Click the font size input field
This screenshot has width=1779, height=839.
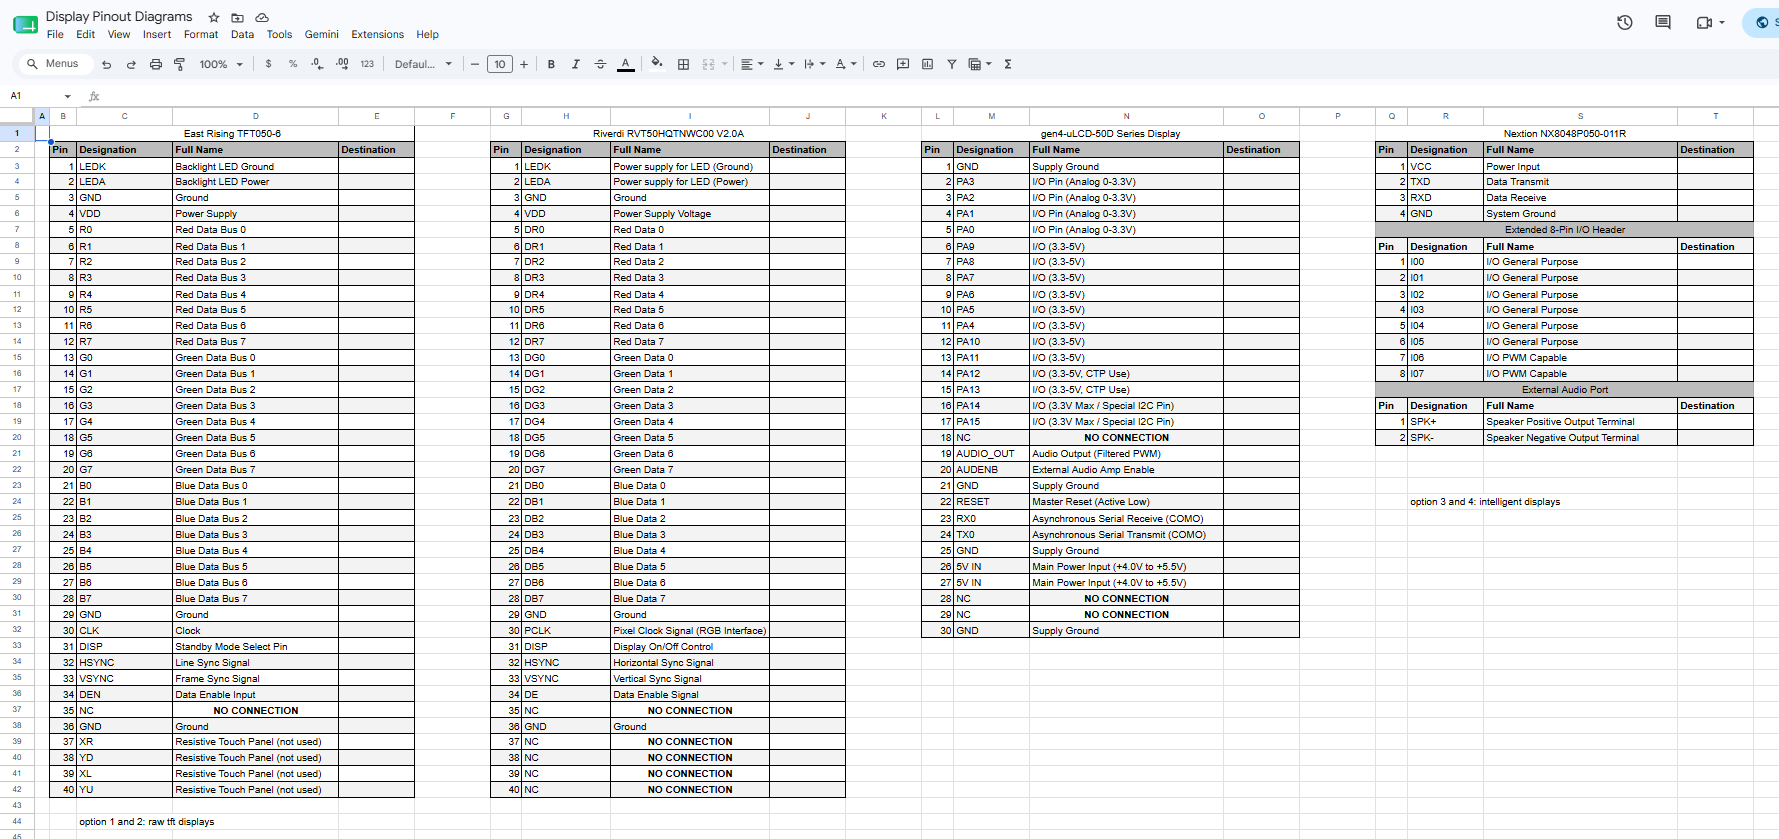click(500, 64)
